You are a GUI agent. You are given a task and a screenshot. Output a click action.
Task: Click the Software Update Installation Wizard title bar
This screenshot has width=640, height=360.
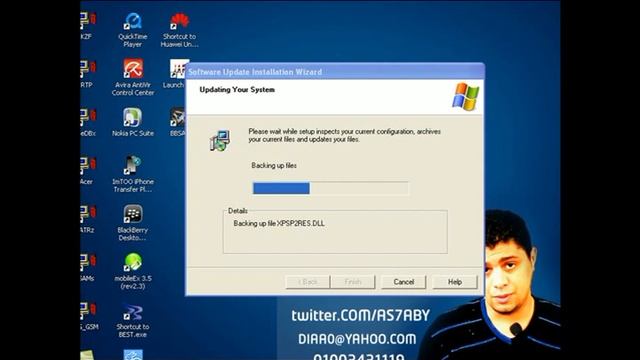(x=335, y=72)
